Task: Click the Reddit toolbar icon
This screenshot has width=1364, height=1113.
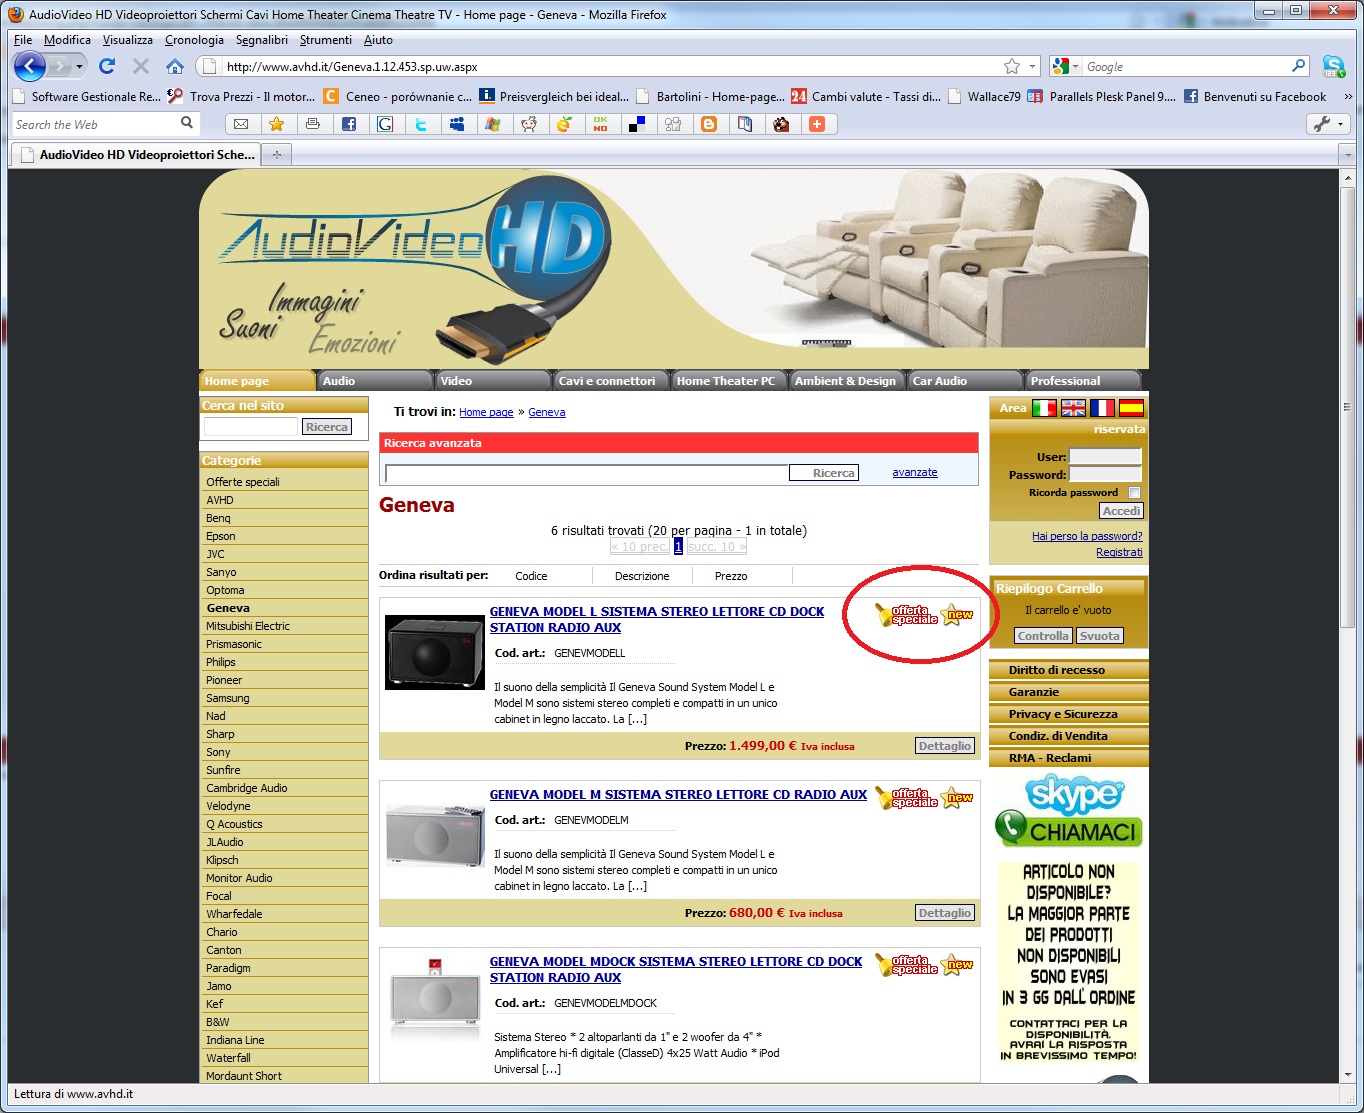Action: [x=529, y=124]
